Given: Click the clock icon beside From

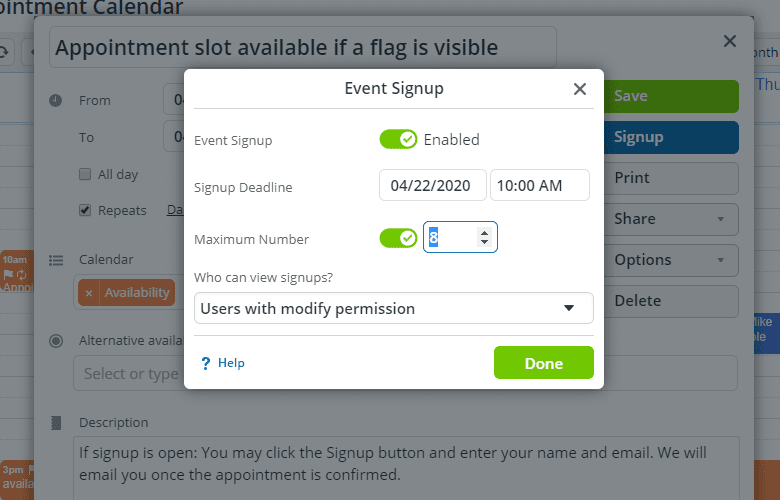Looking at the screenshot, I should point(56,100).
